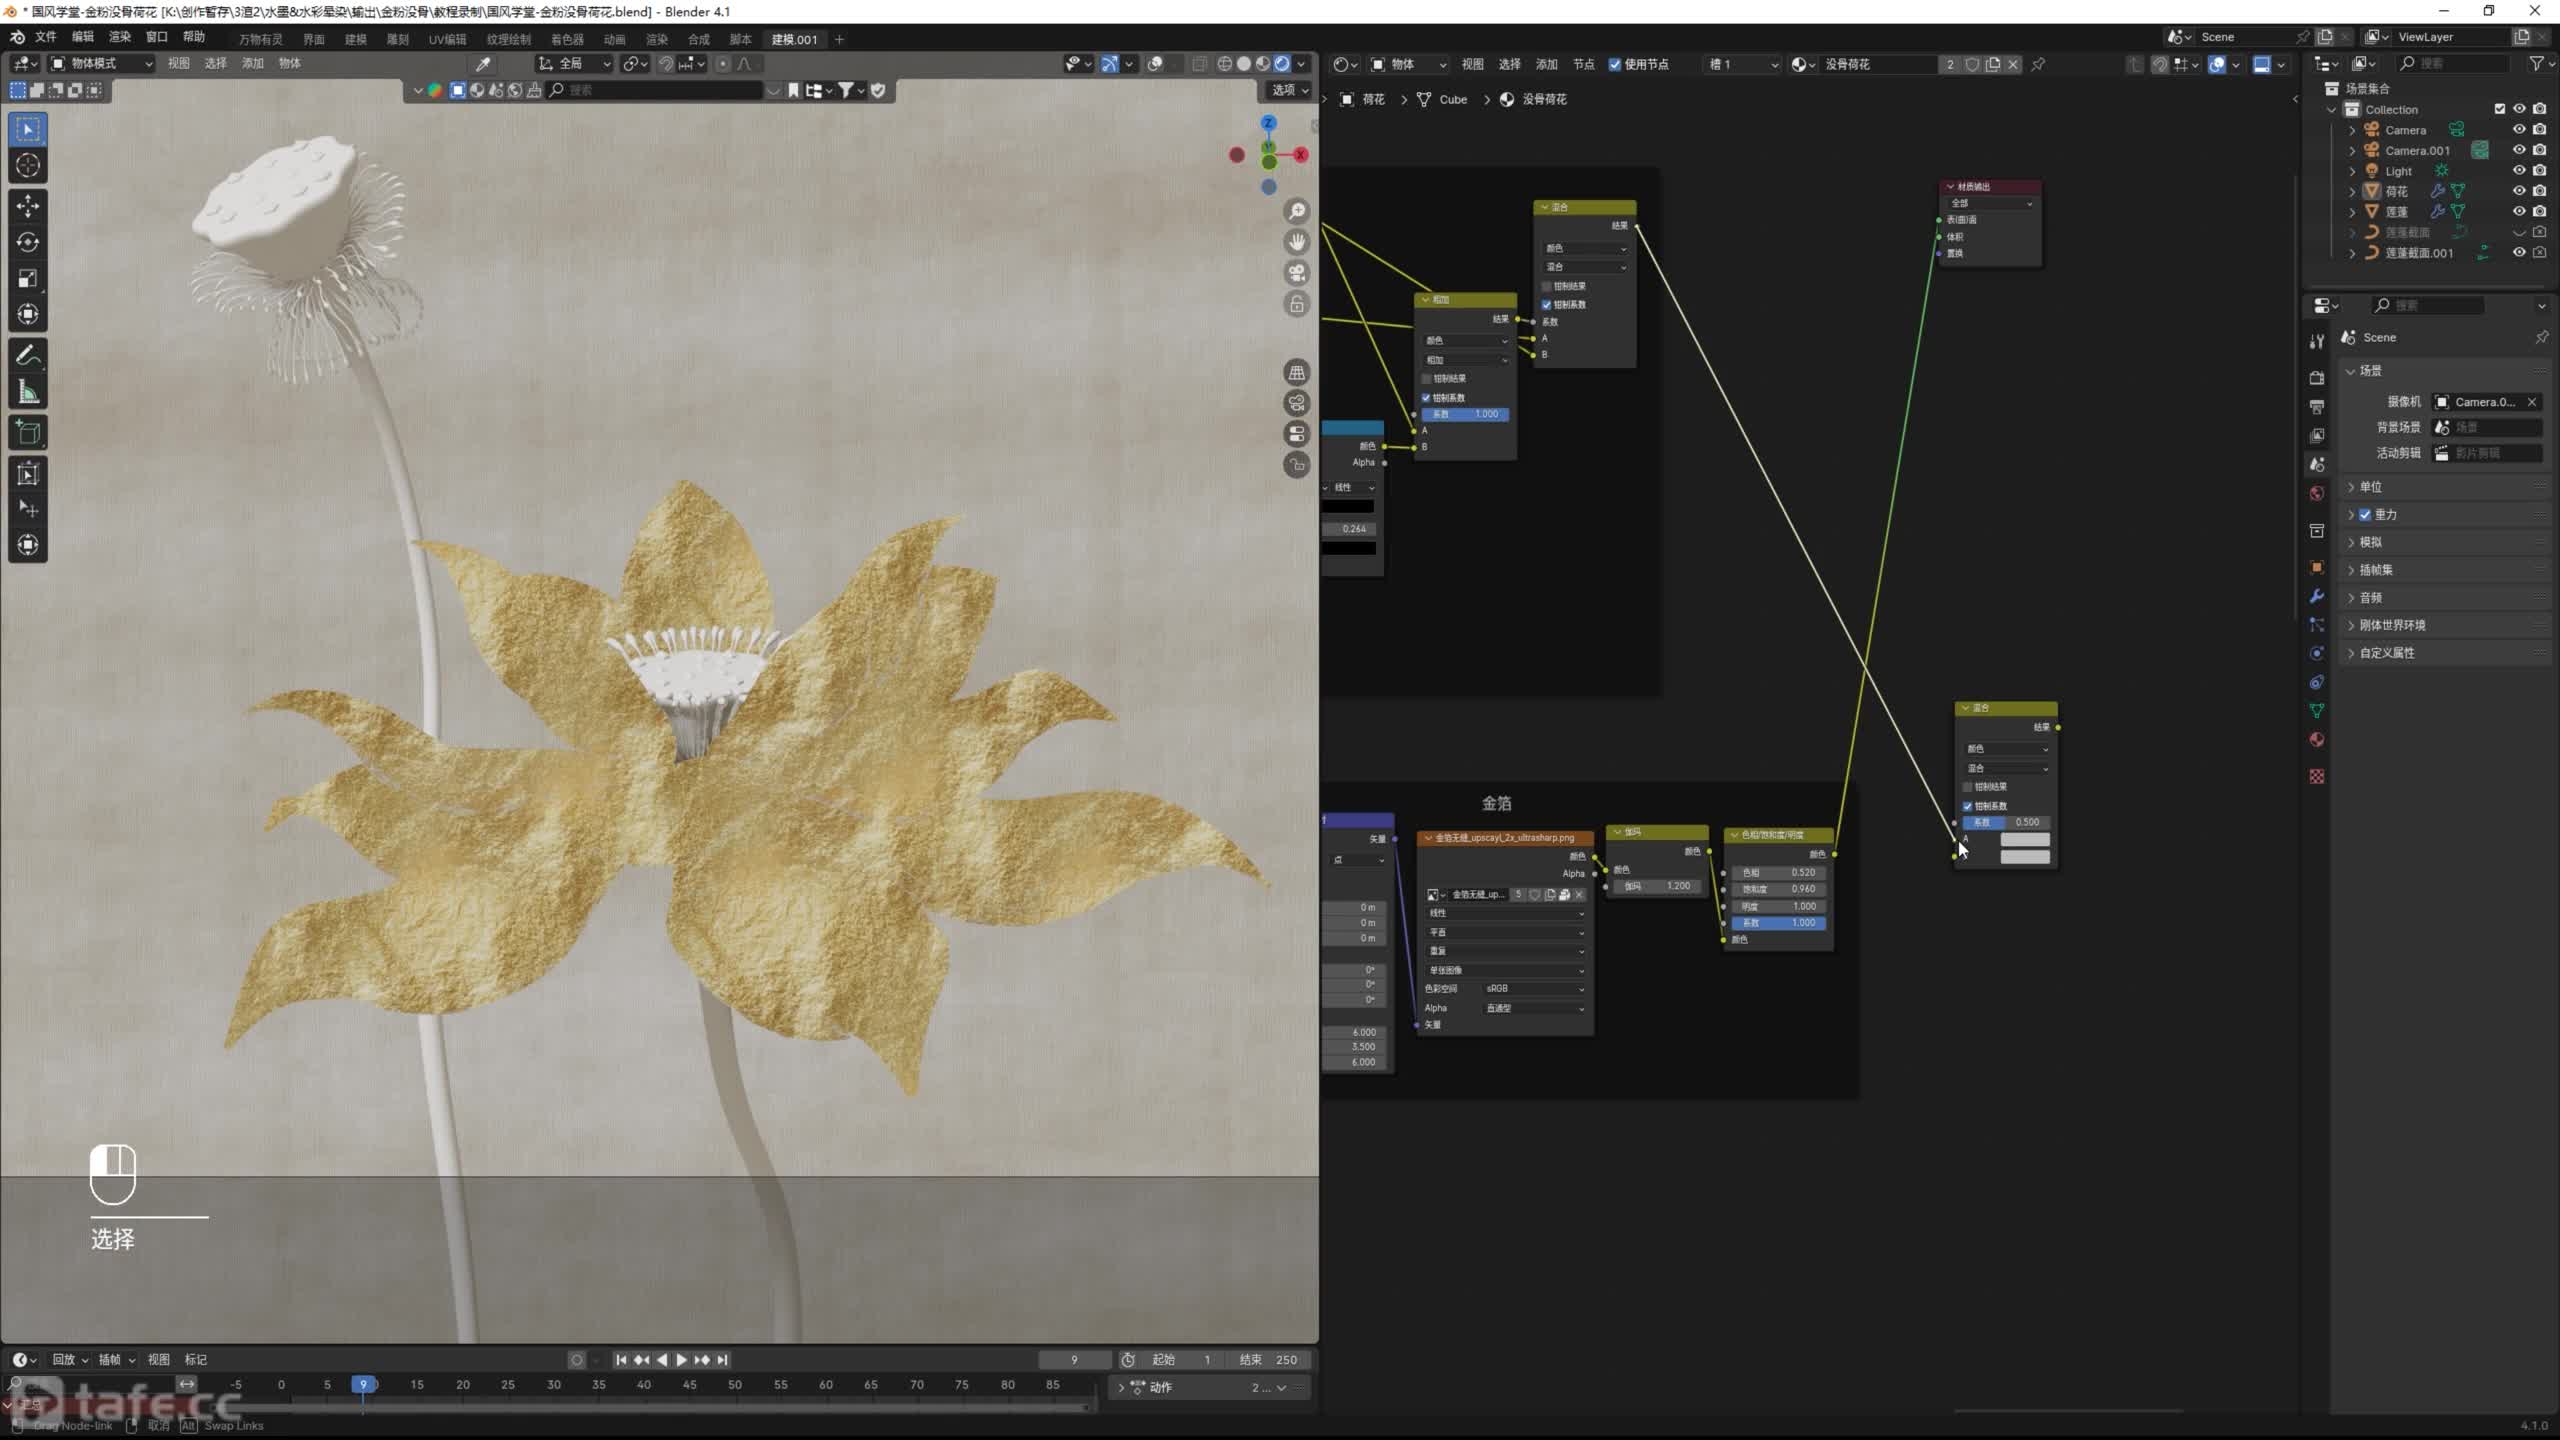
Task: Select the Rotate tool
Action: point(28,242)
